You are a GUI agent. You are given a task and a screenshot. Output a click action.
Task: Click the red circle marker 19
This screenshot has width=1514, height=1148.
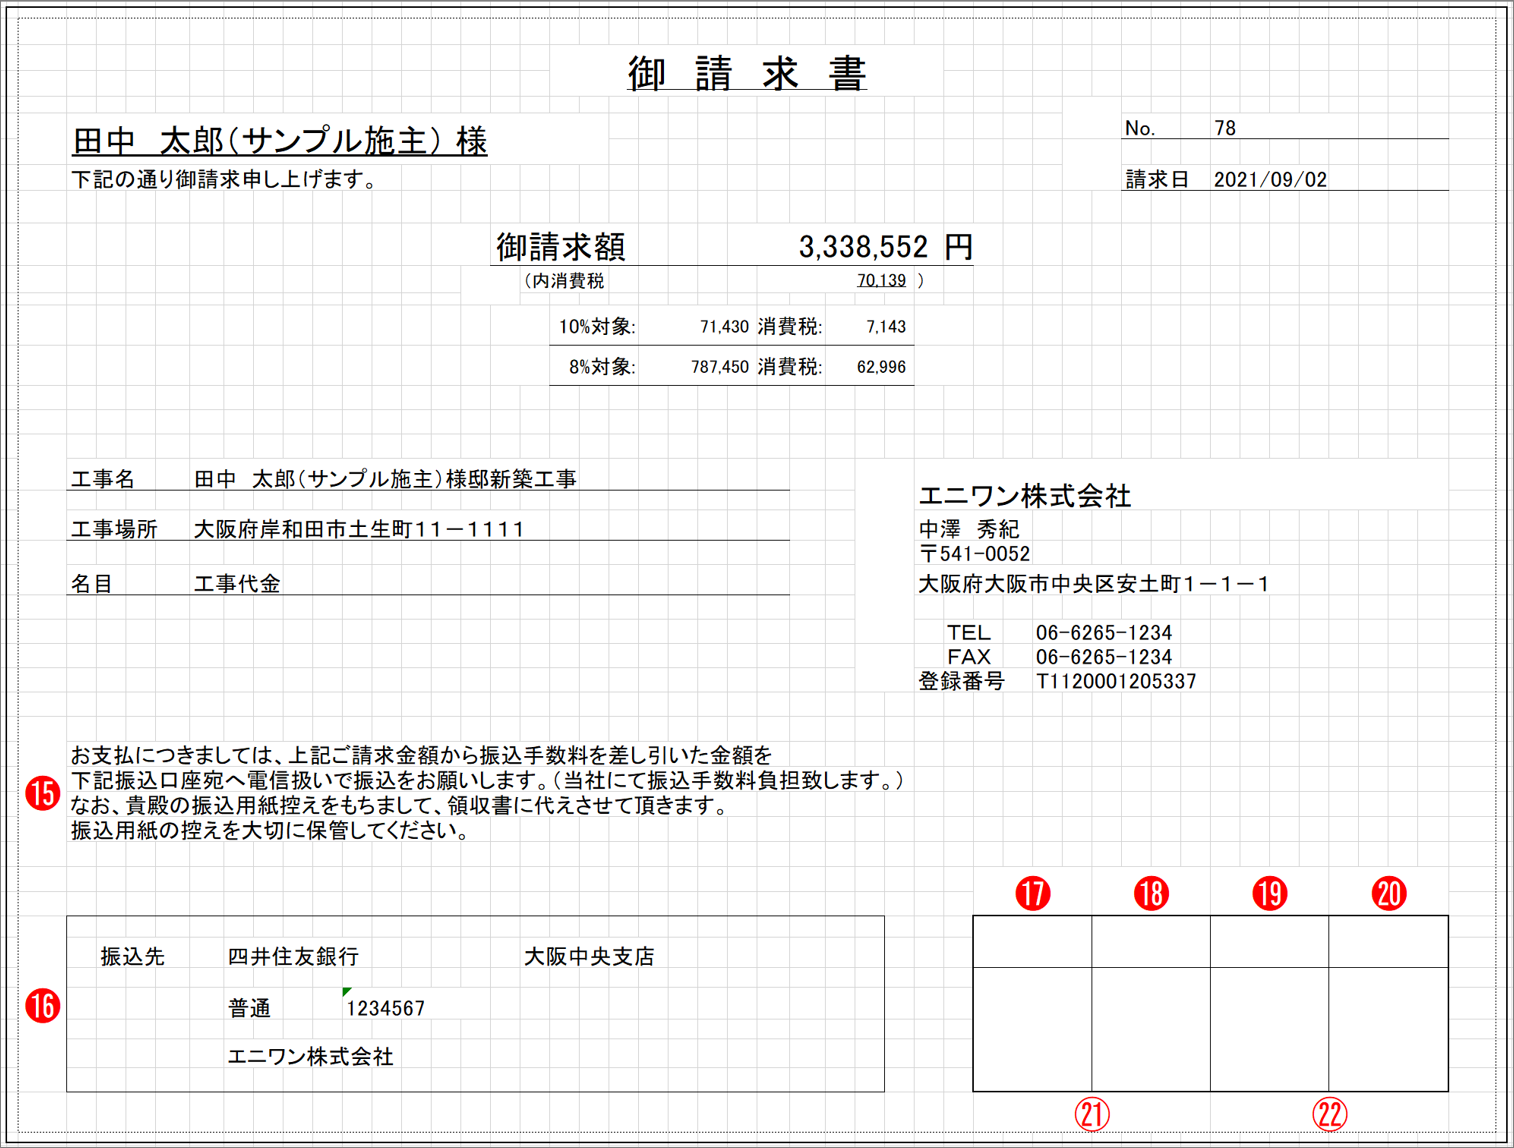click(x=1270, y=893)
